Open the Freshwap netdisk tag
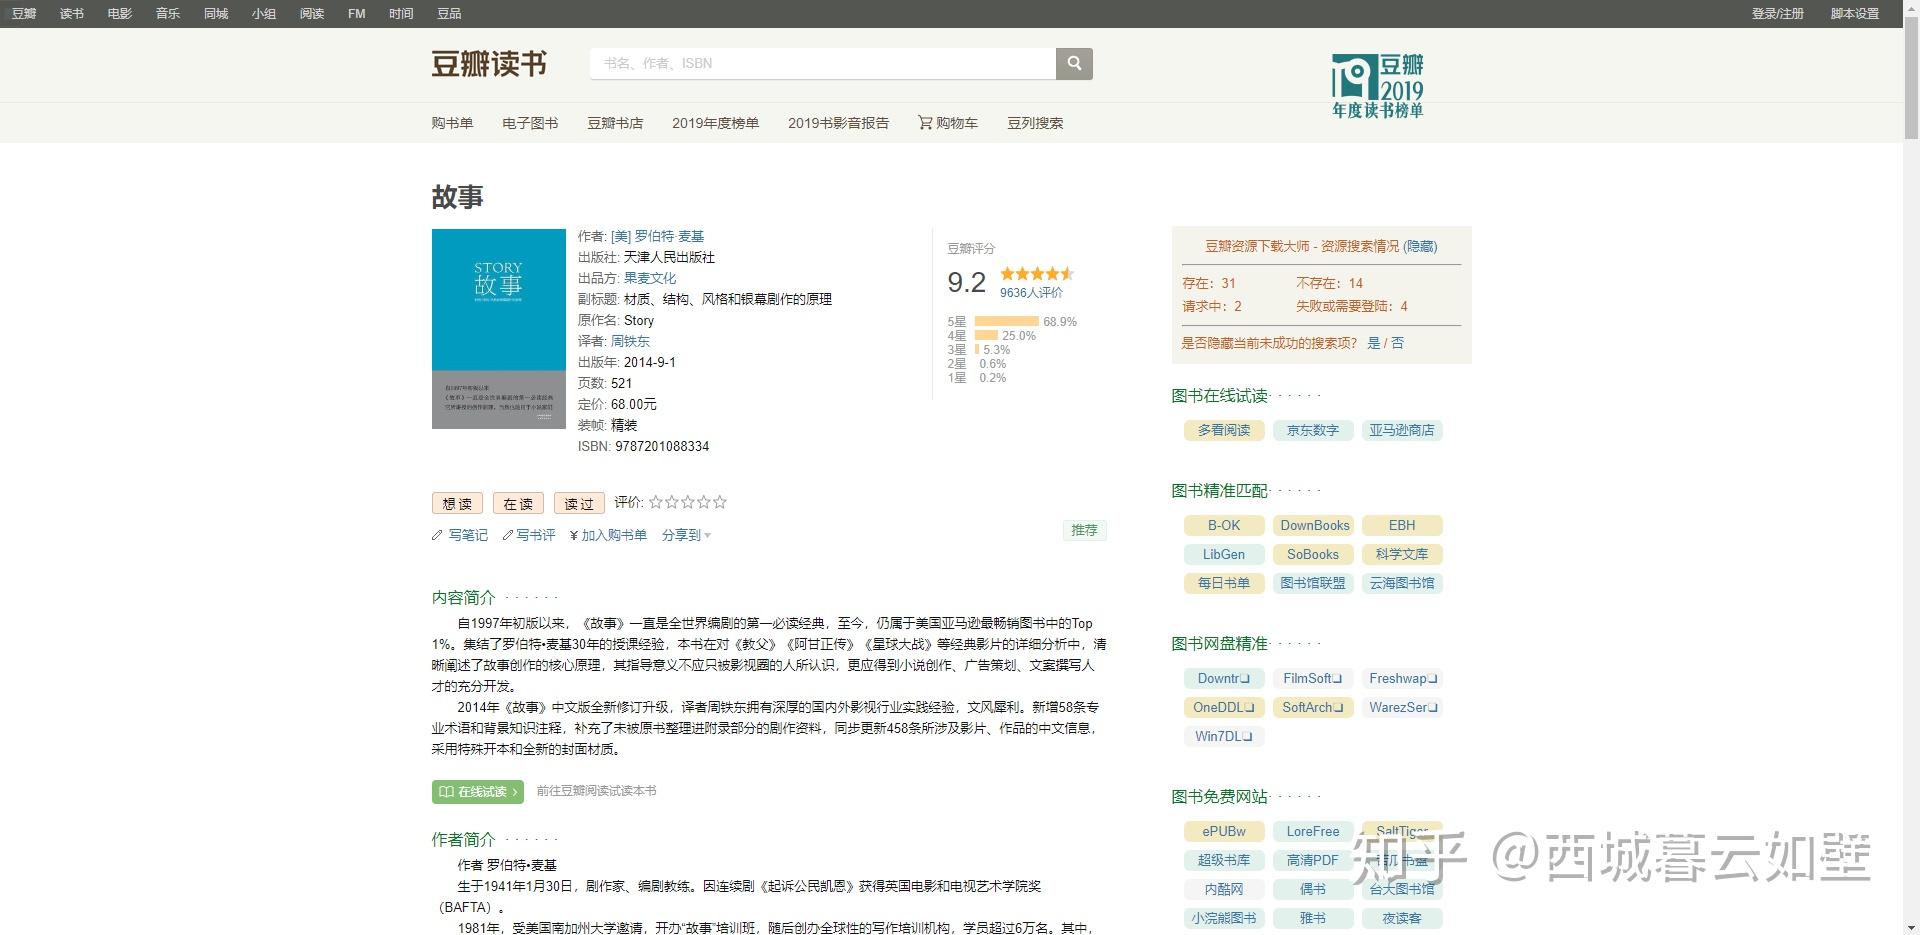1920x935 pixels. (x=1402, y=678)
